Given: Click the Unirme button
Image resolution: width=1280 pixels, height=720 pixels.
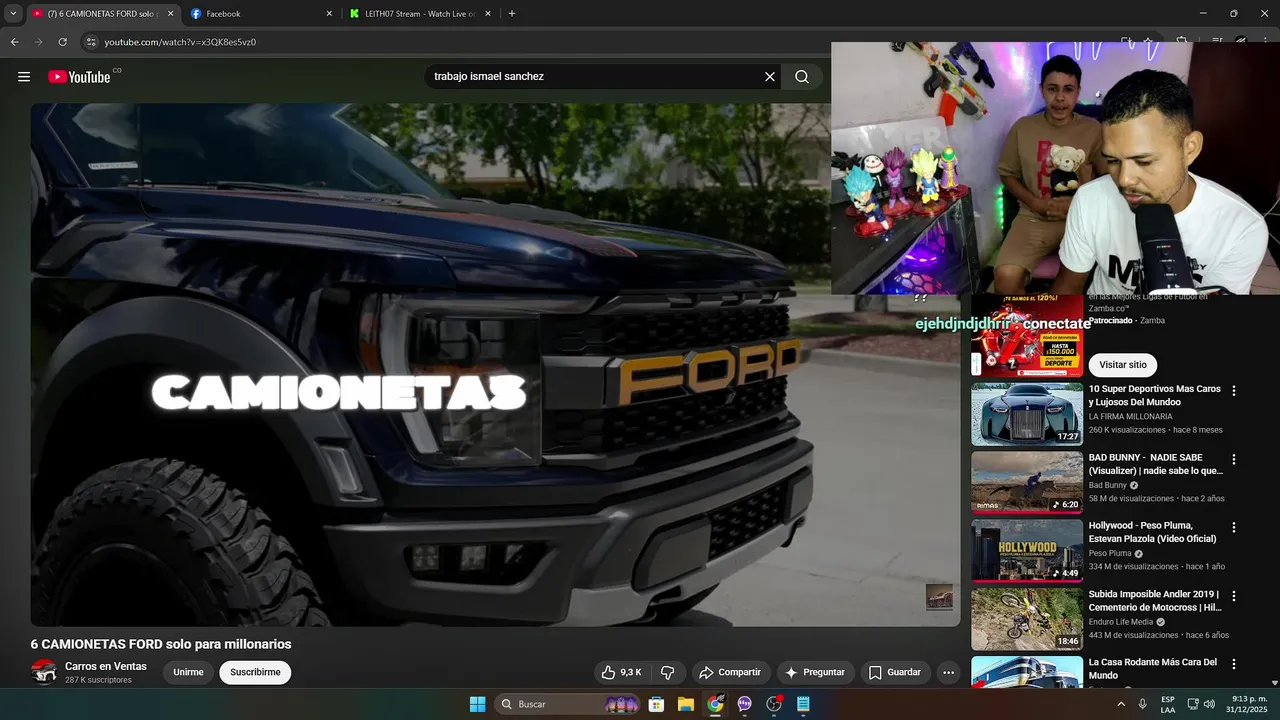Looking at the screenshot, I should coord(188,672).
